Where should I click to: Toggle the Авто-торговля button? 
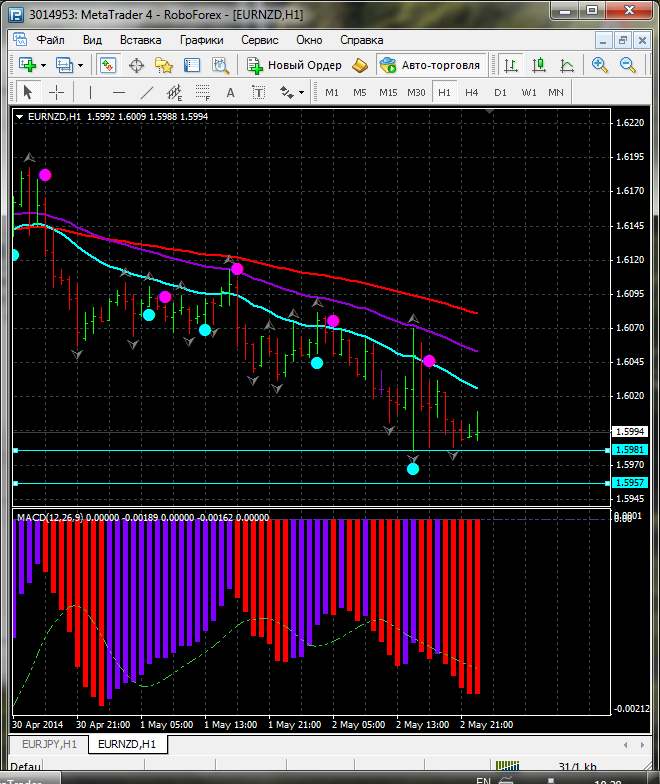[x=431, y=65]
